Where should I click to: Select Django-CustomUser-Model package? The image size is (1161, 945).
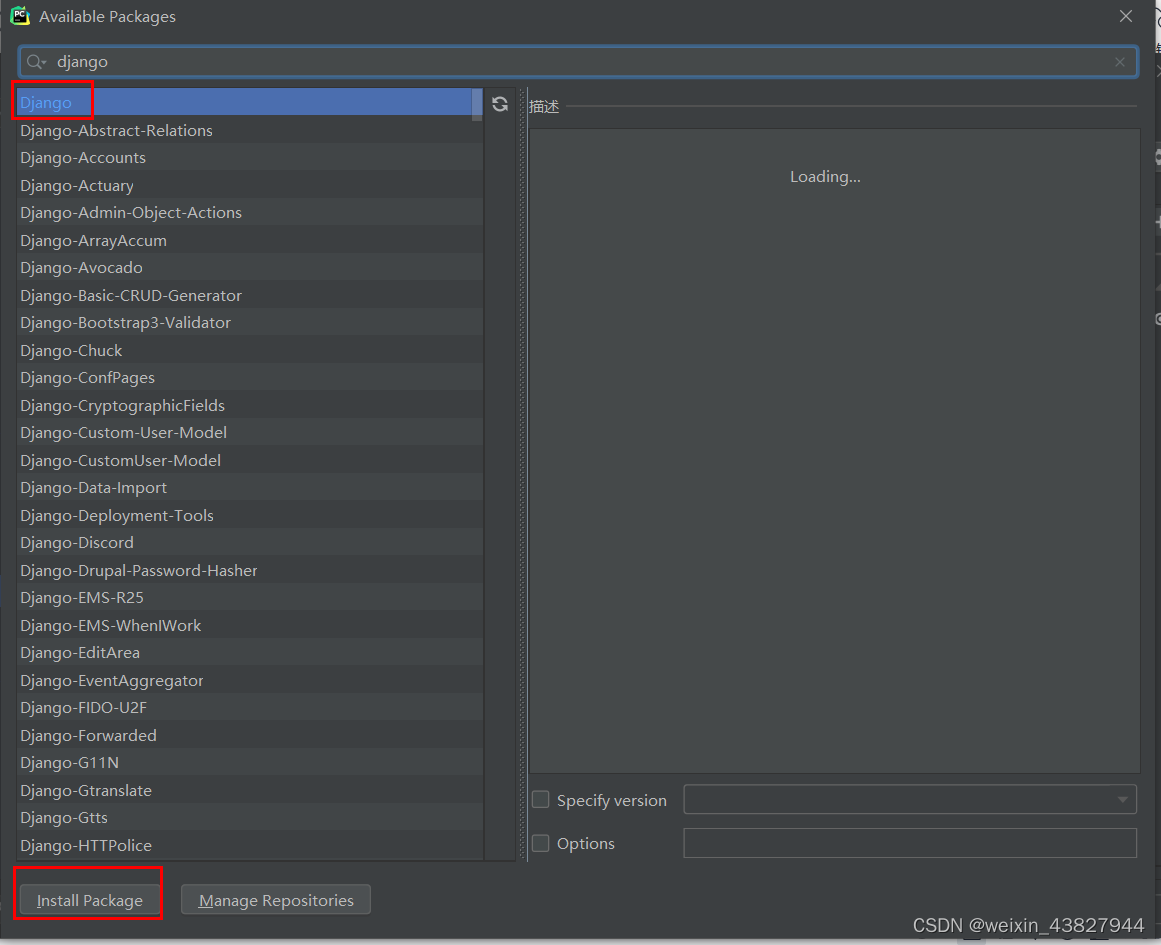[x=250, y=461]
